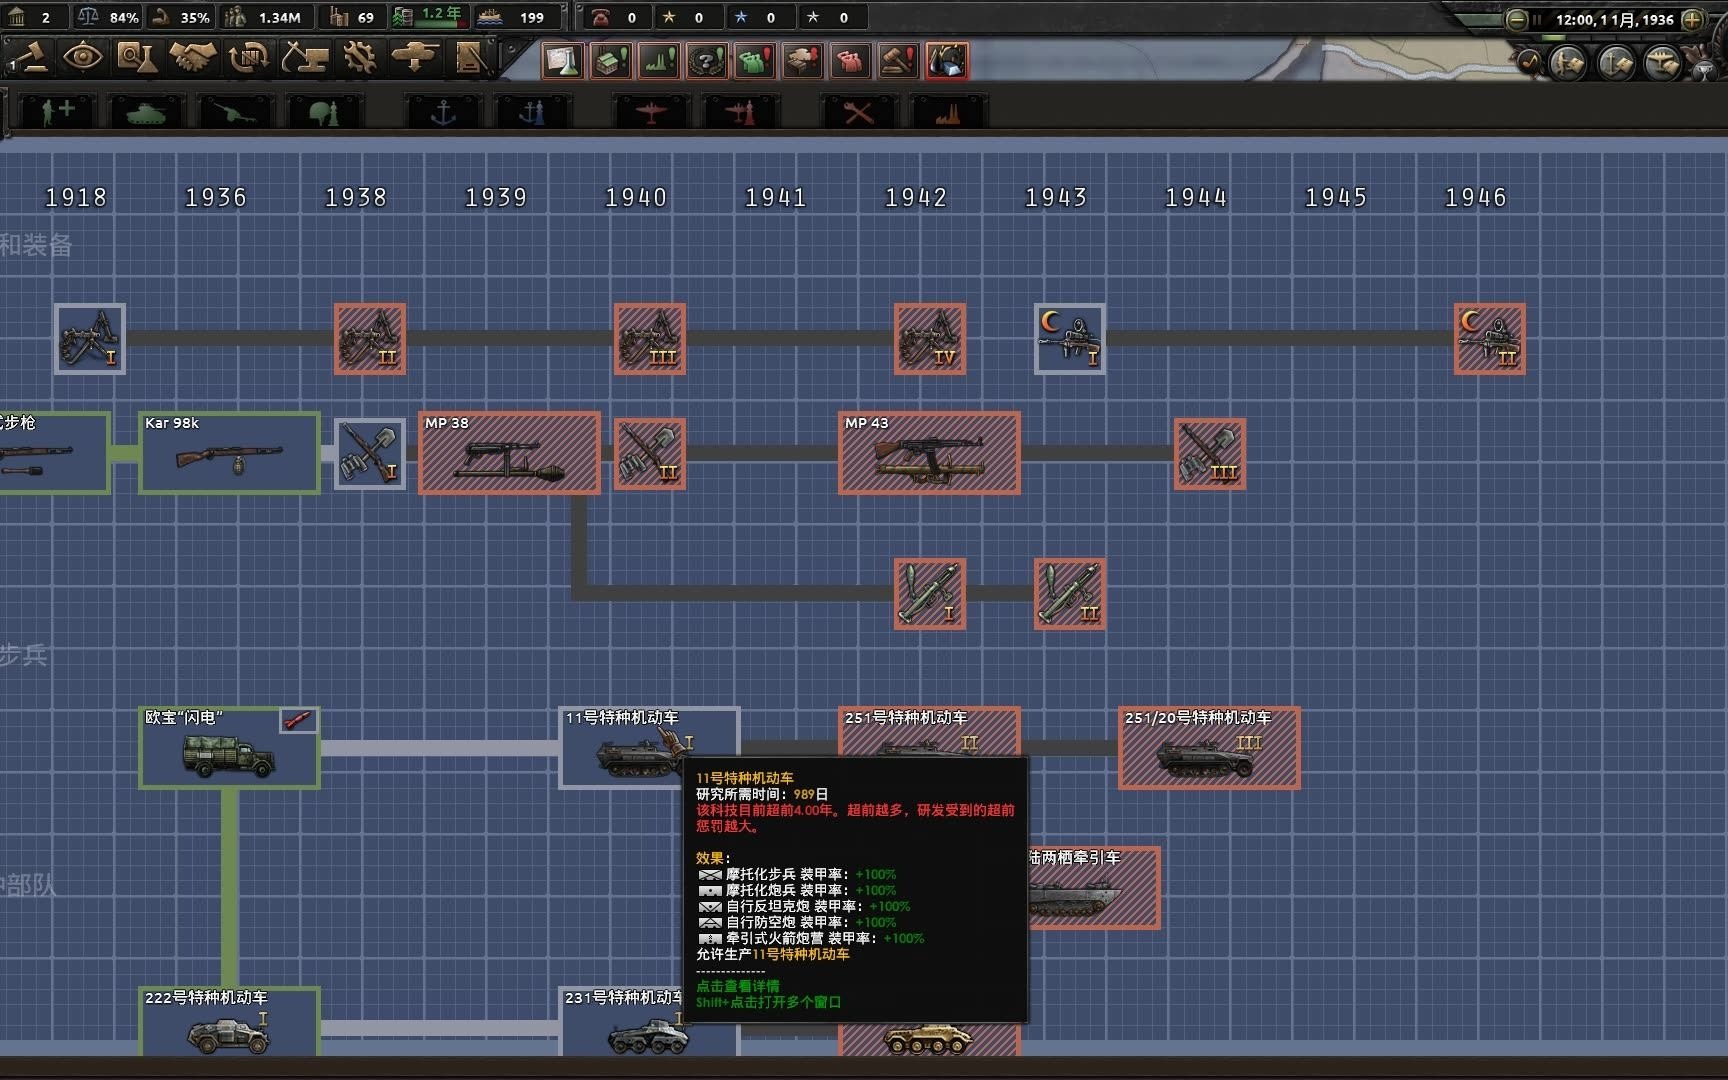1728x1080 pixels.
Task: Switch to the engineering wrench tab
Action: click(859, 111)
